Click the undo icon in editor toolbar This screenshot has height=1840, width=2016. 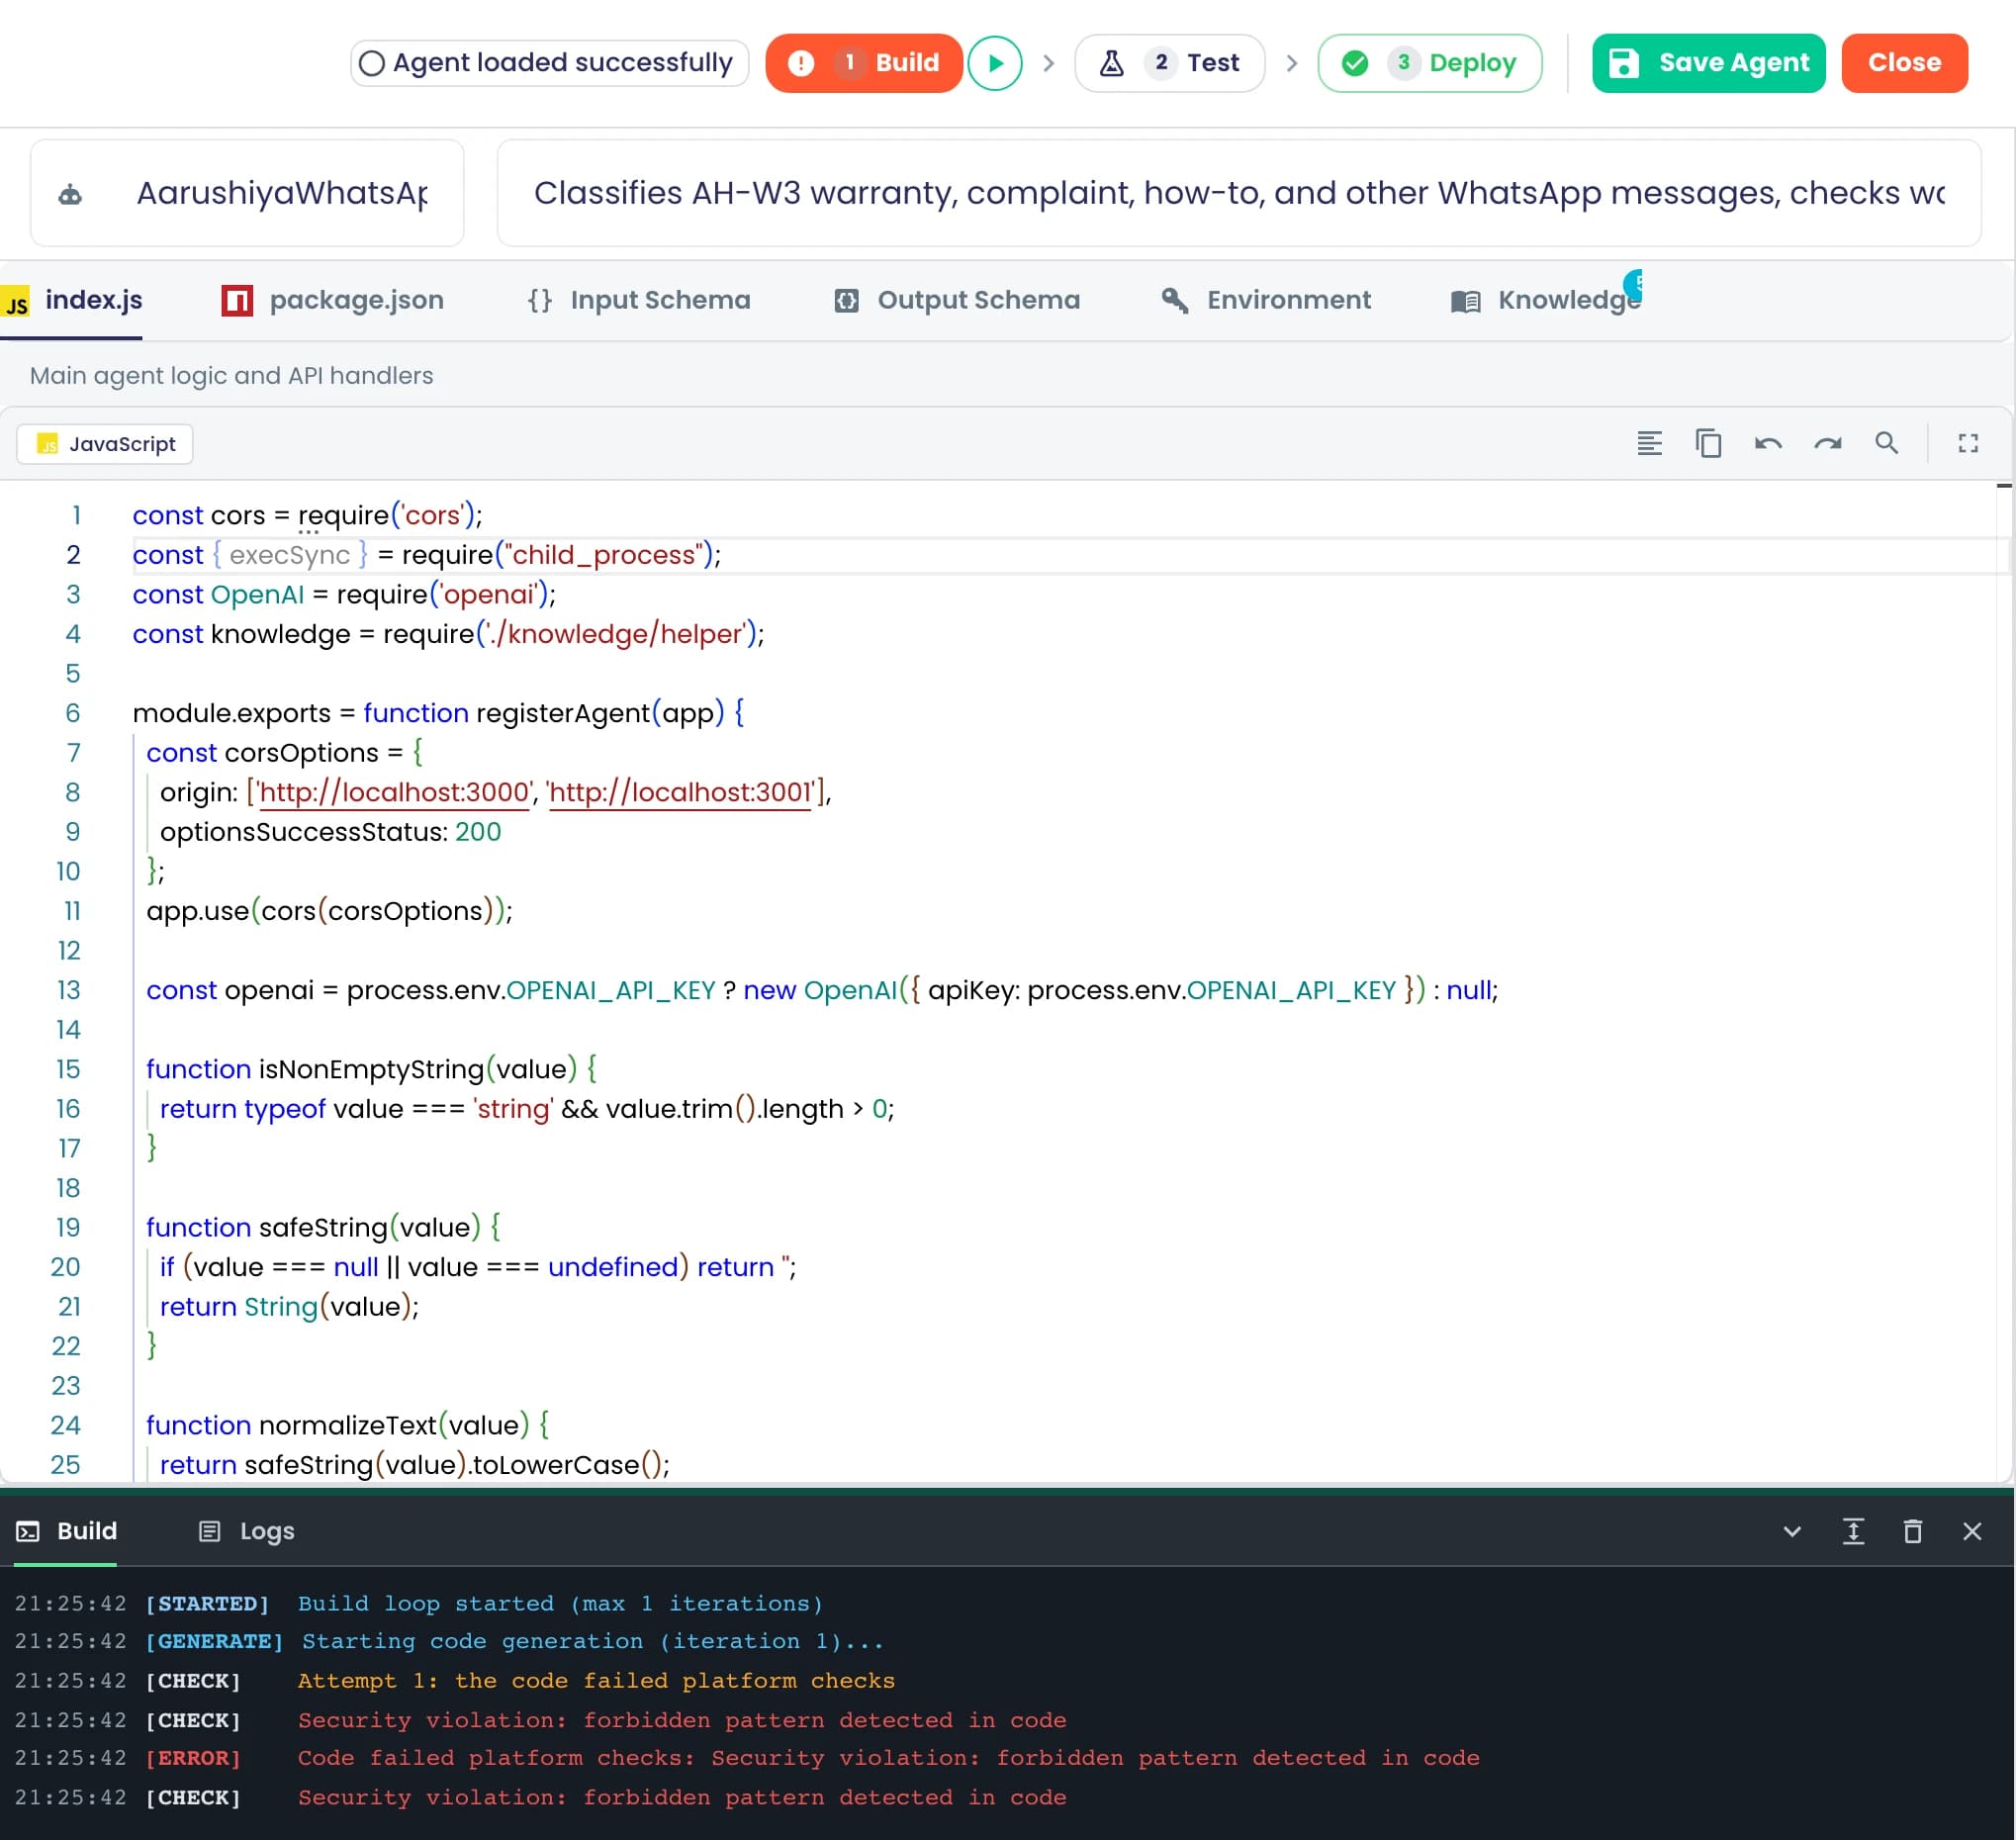1767,443
